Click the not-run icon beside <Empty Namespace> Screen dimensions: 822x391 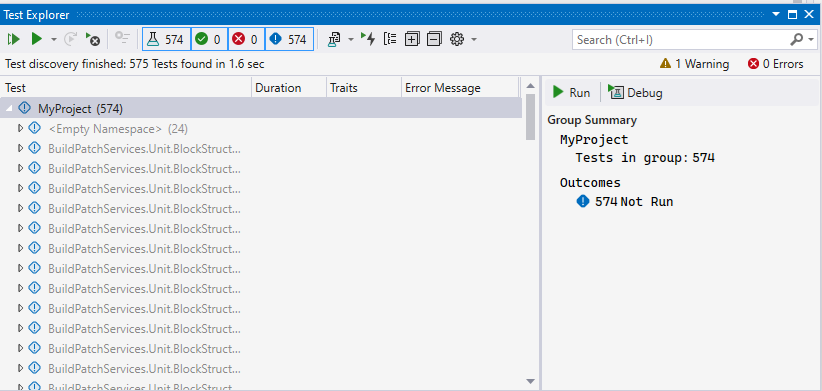35,128
